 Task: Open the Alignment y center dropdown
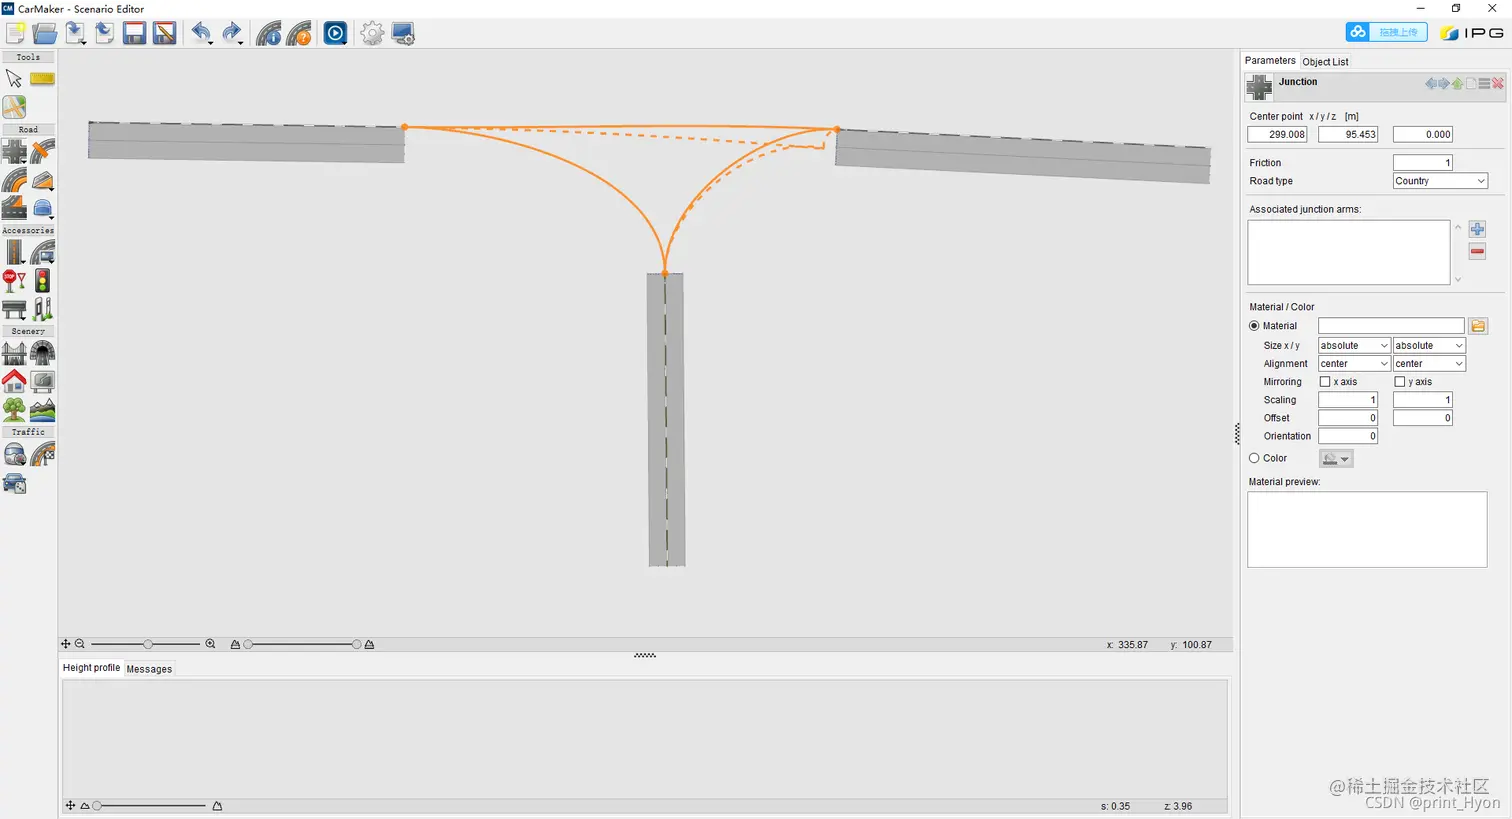click(1429, 364)
